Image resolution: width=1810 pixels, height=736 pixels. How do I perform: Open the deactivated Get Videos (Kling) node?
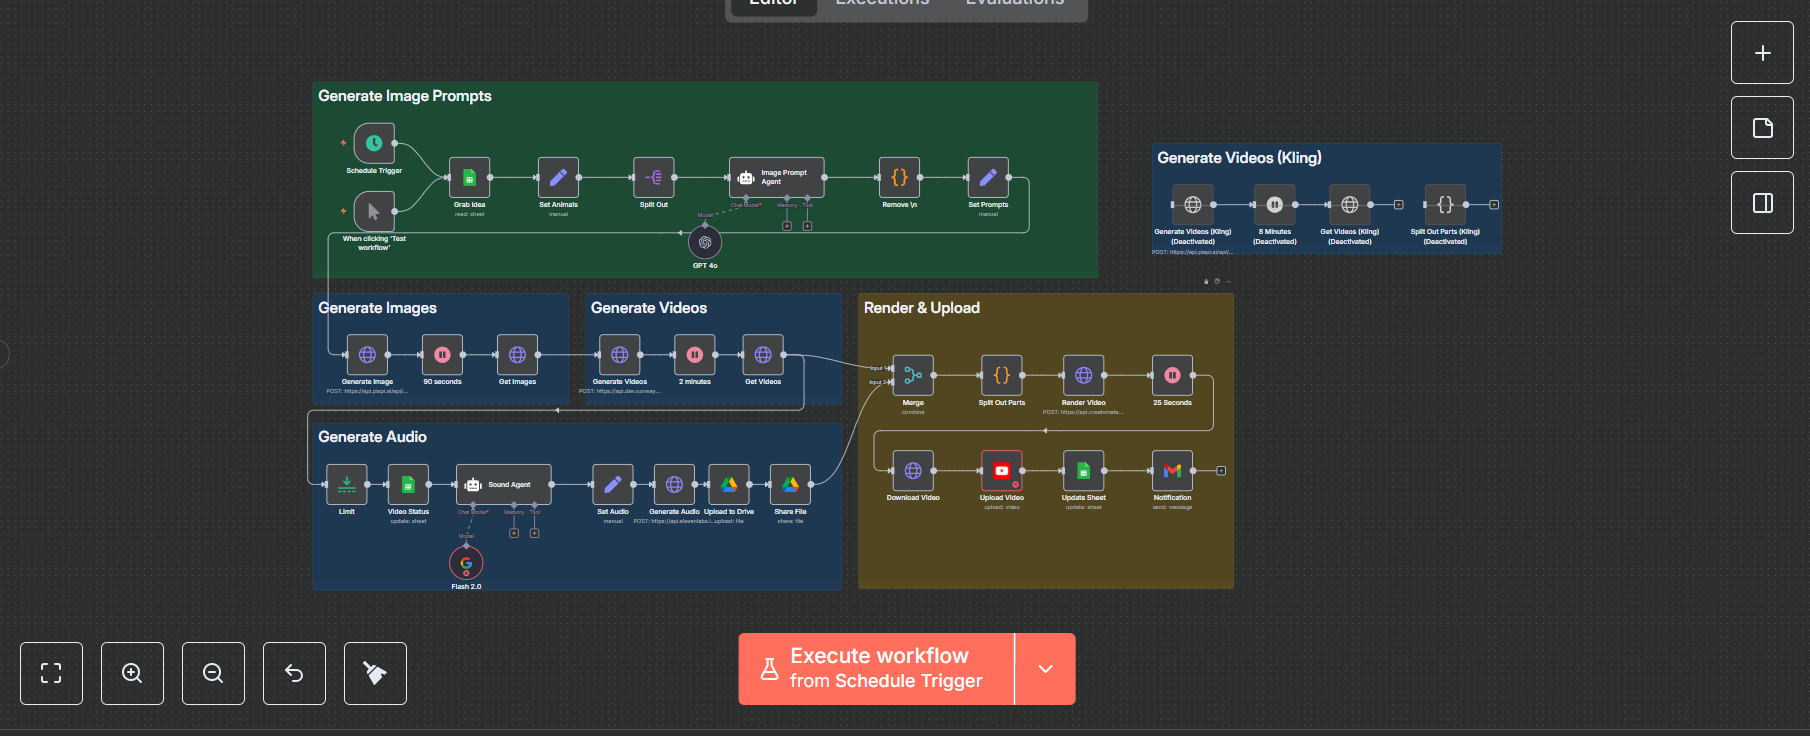point(1349,204)
